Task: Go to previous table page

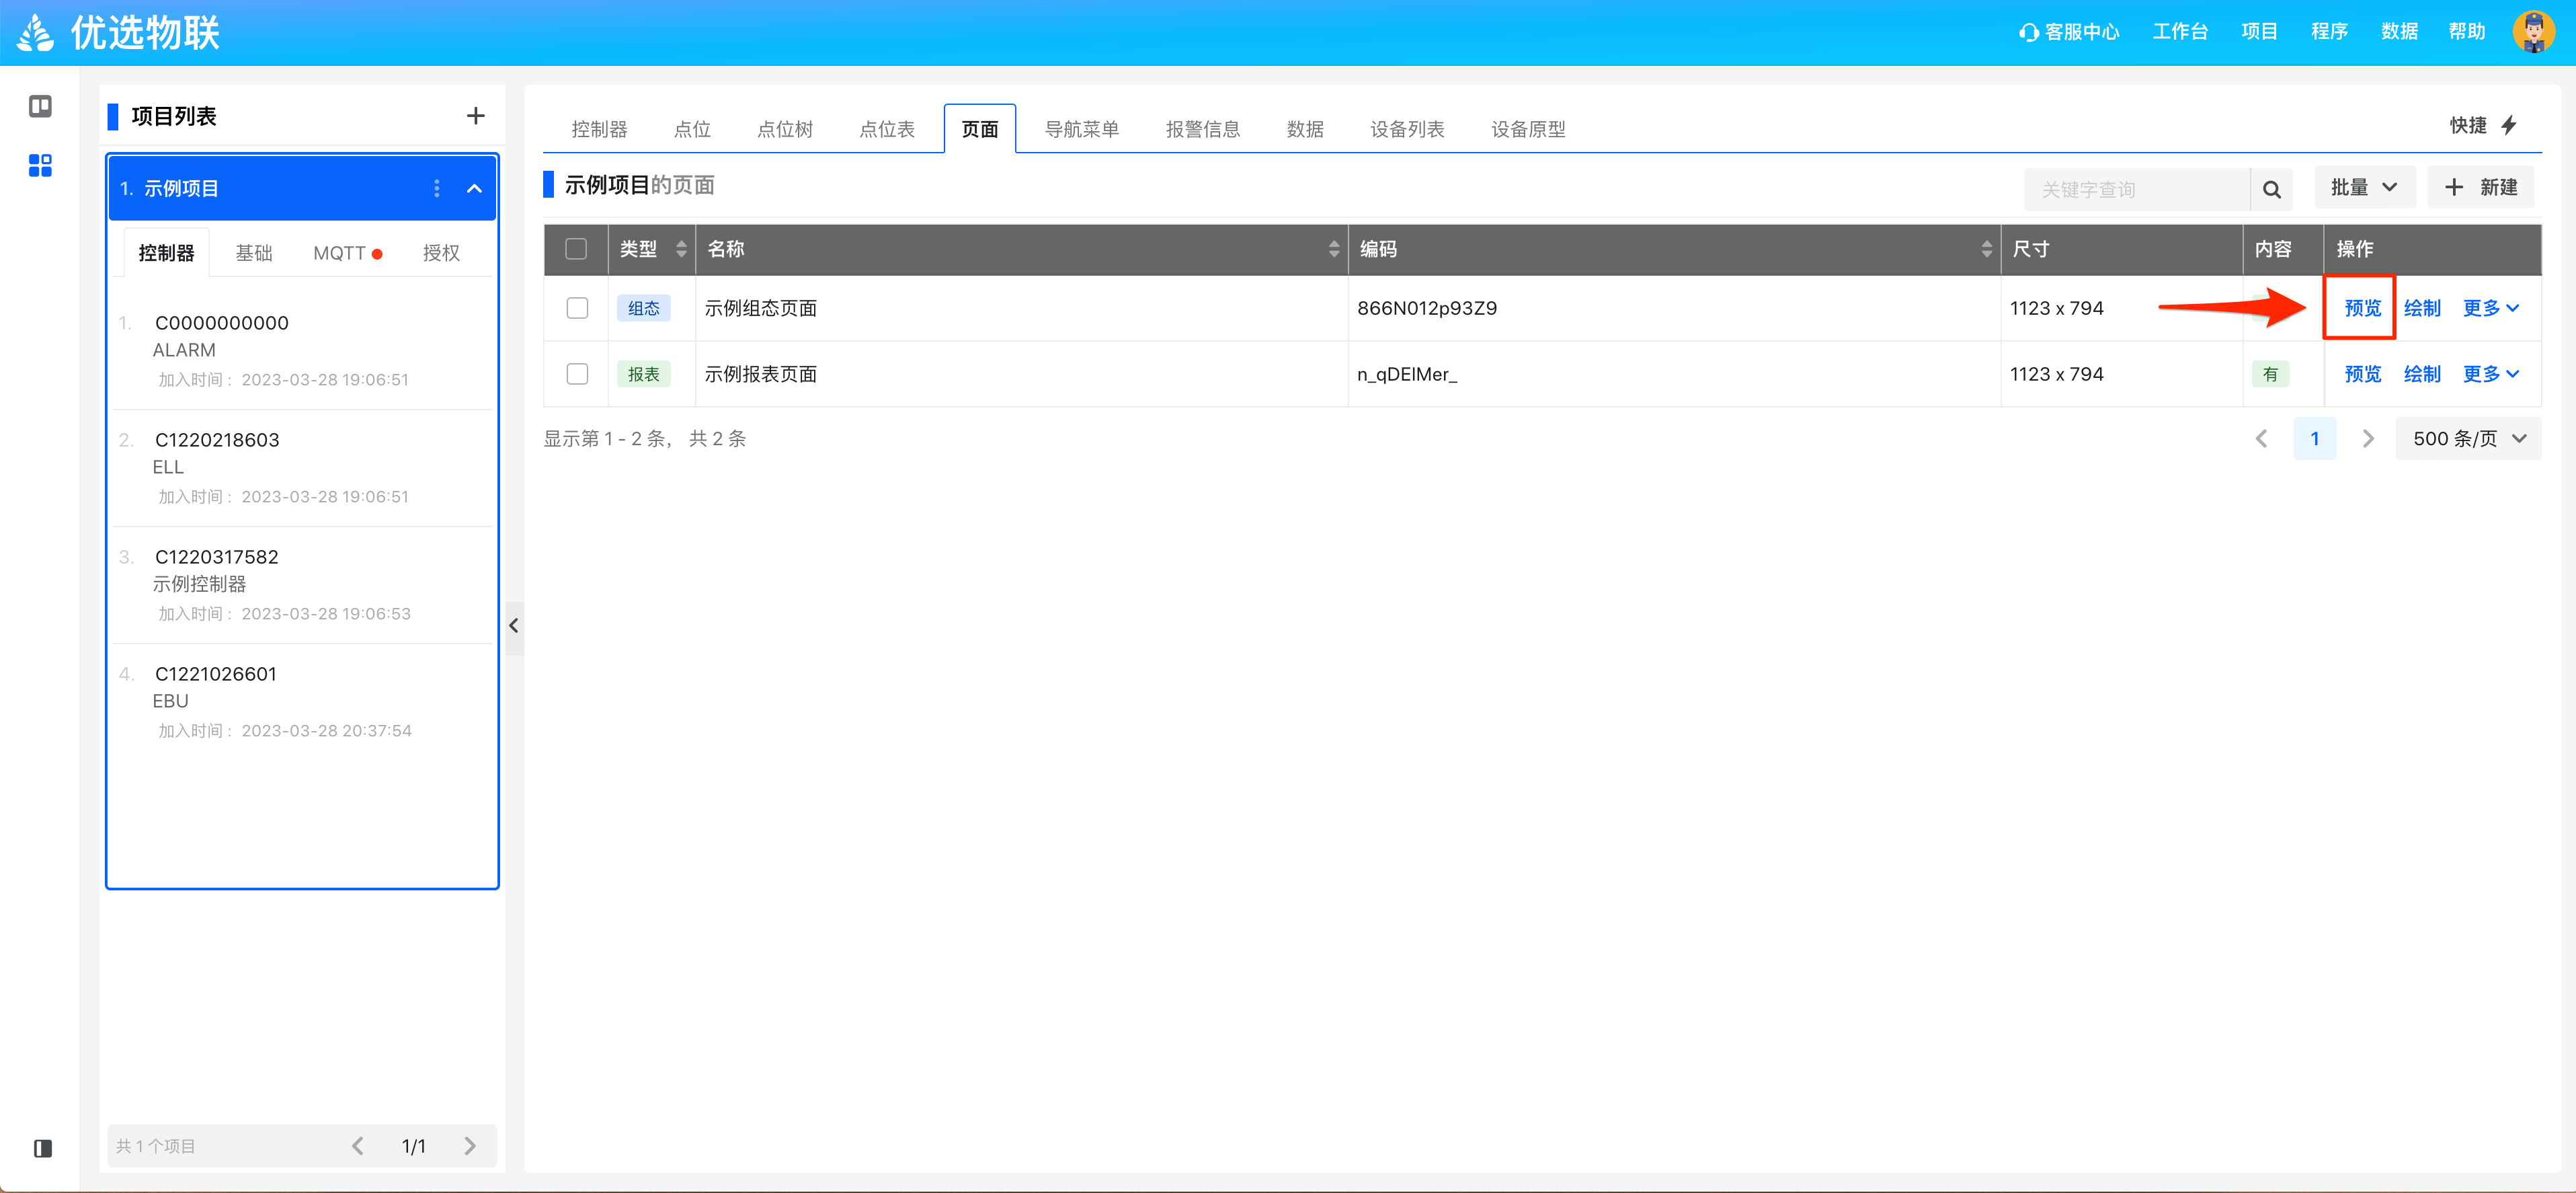Action: click(x=2261, y=439)
